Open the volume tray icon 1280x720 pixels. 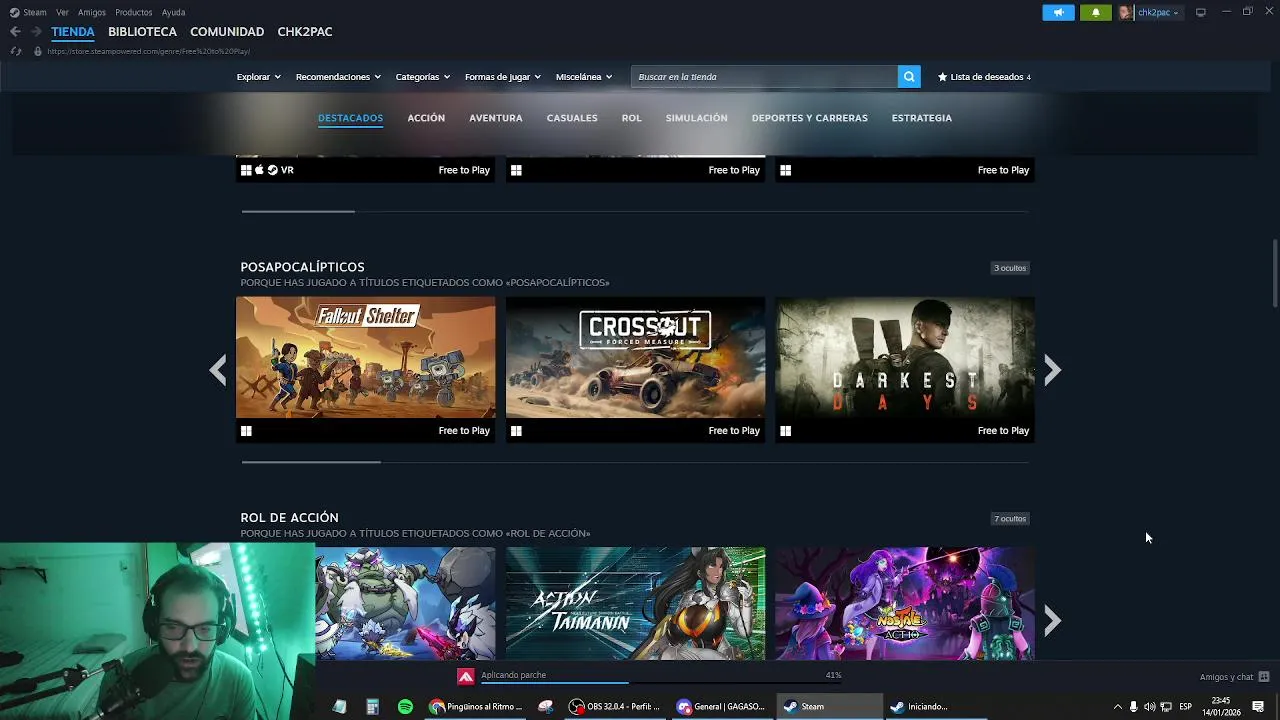(1149, 707)
